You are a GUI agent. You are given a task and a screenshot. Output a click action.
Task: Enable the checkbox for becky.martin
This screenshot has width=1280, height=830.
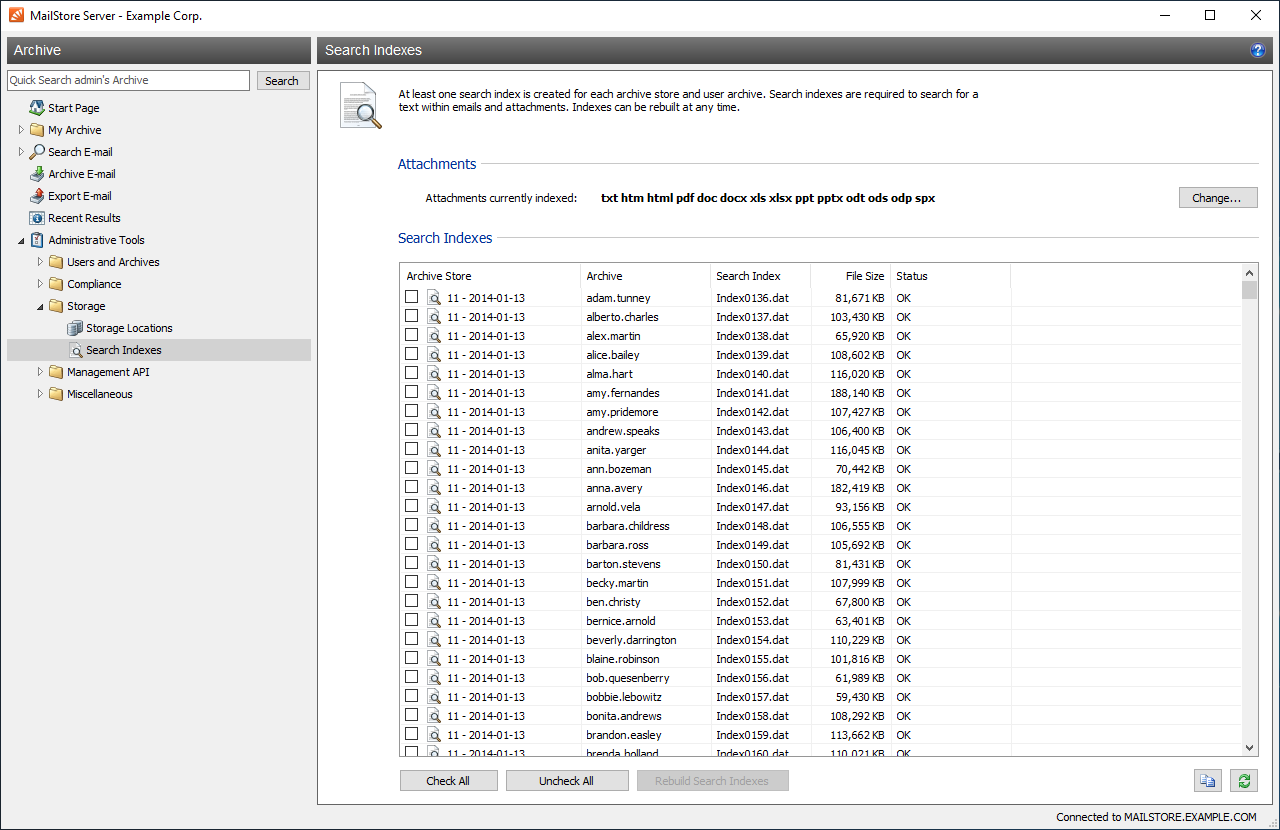[411, 582]
